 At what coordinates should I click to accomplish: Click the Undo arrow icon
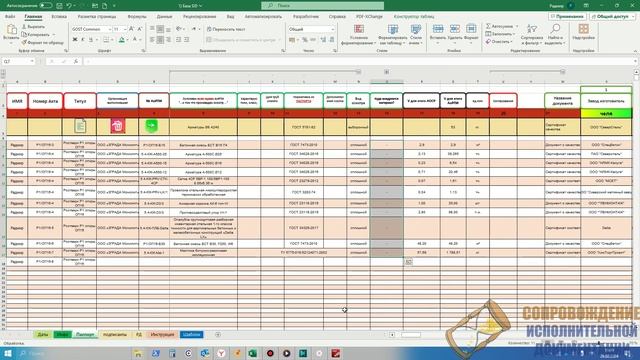click(x=69, y=6)
